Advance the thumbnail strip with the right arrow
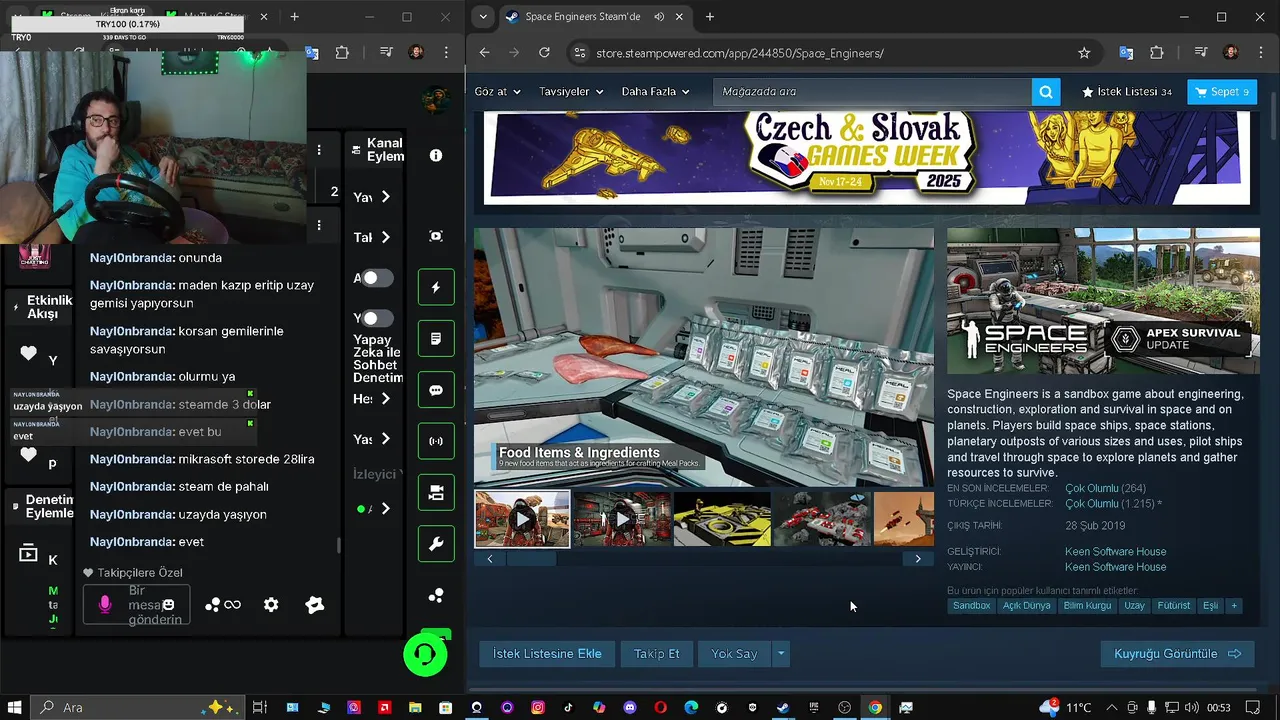This screenshot has width=1280, height=720. (x=918, y=559)
